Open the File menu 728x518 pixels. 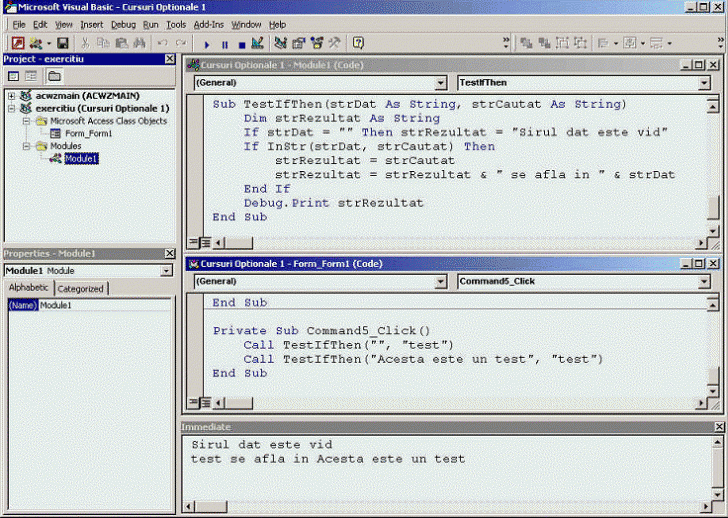(x=19, y=25)
